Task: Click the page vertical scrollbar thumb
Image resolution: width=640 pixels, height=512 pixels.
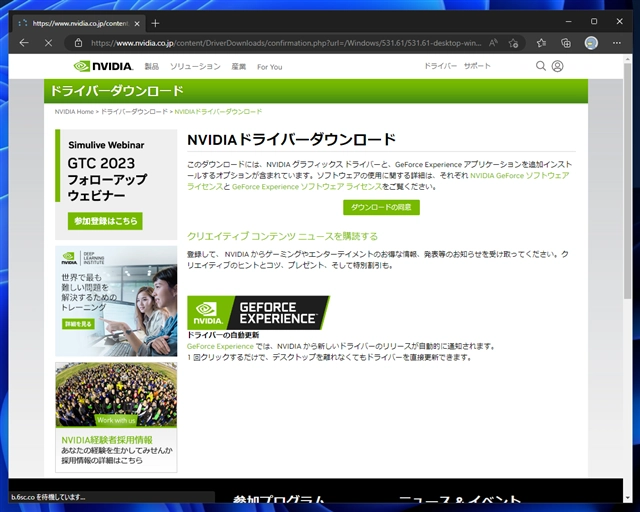Action: coord(627,181)
